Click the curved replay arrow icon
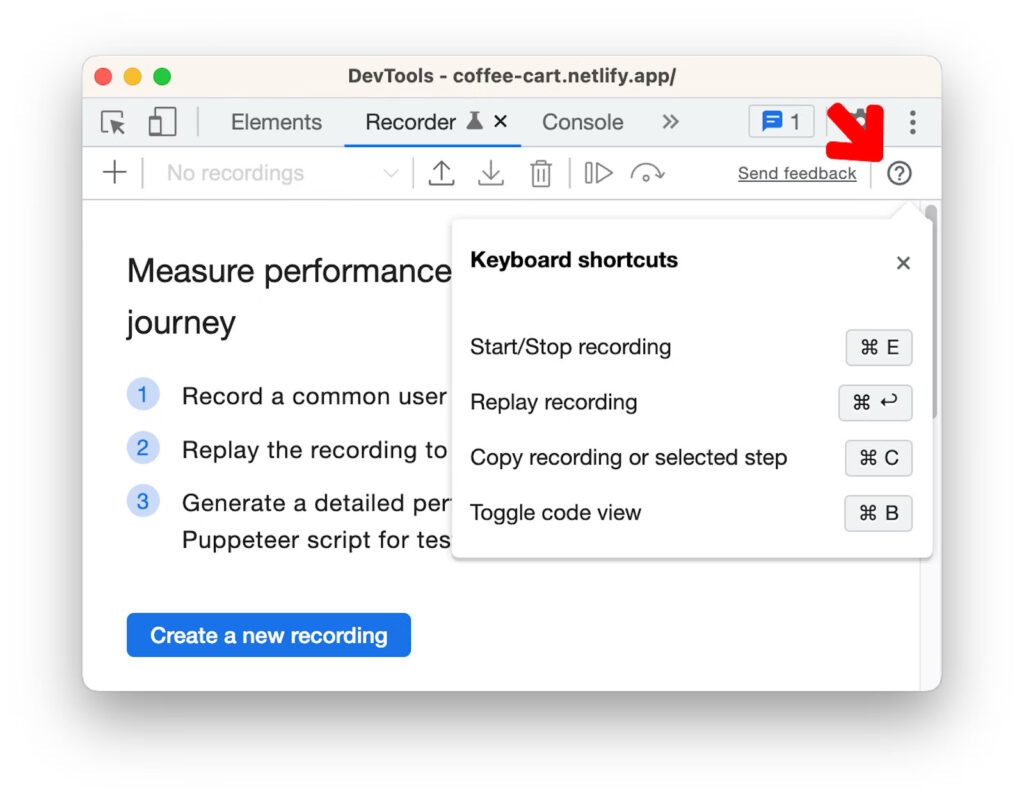The image size is (1024, 800). [x=648, y=172]
